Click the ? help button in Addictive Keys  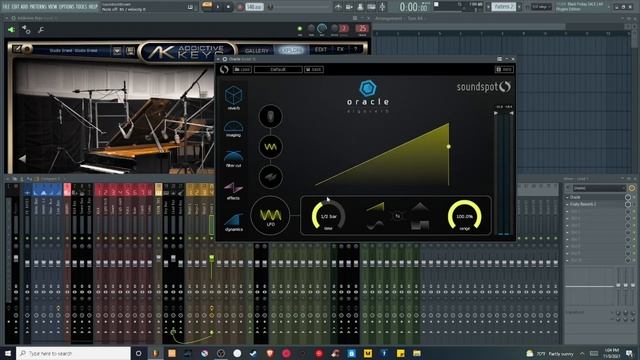point(356,49)
